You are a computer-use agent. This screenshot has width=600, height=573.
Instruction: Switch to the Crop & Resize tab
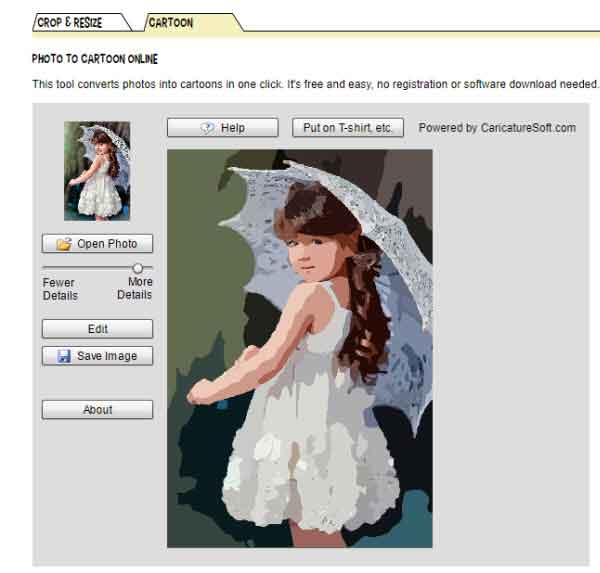[81, 22]
